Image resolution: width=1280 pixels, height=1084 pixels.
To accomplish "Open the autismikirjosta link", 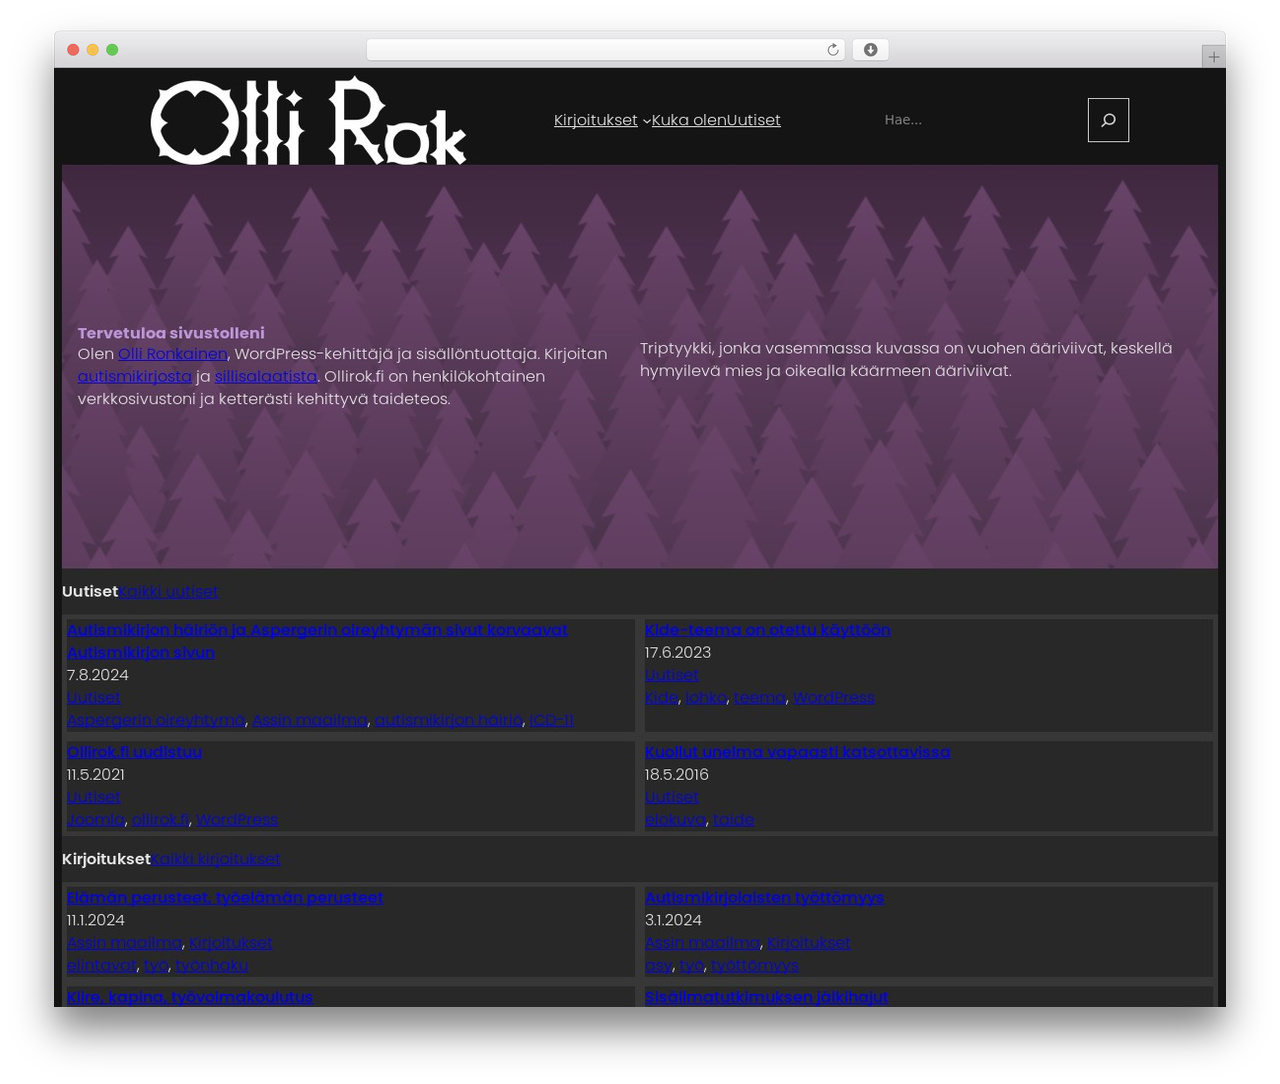I will click(134, 377).
